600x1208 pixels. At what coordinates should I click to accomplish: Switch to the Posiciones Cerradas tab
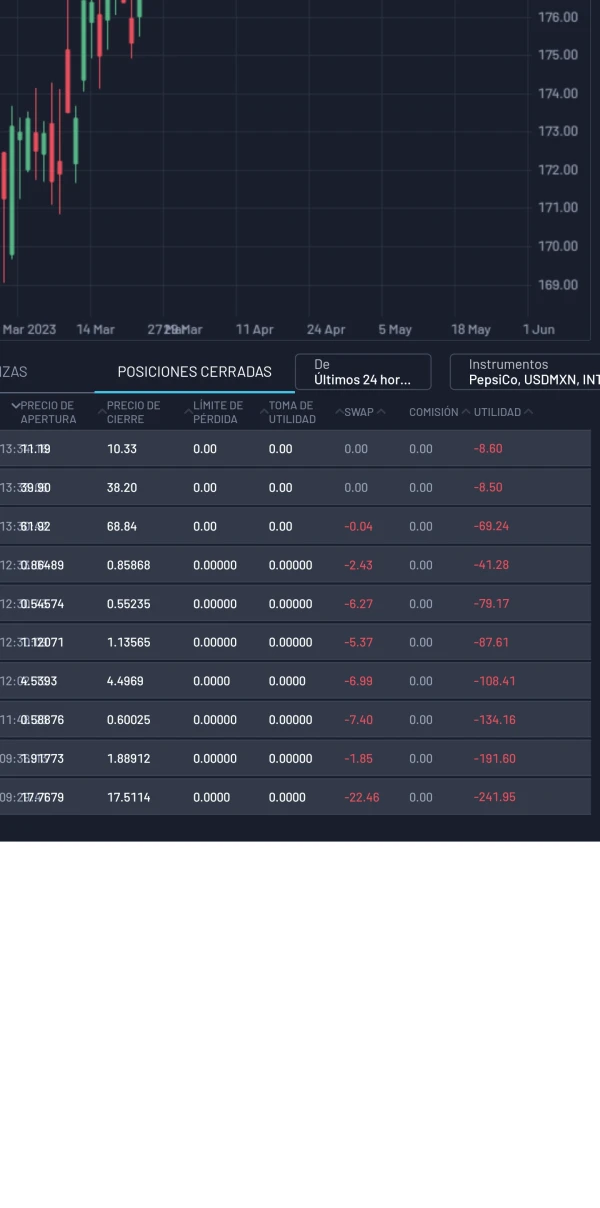[194, 372]
